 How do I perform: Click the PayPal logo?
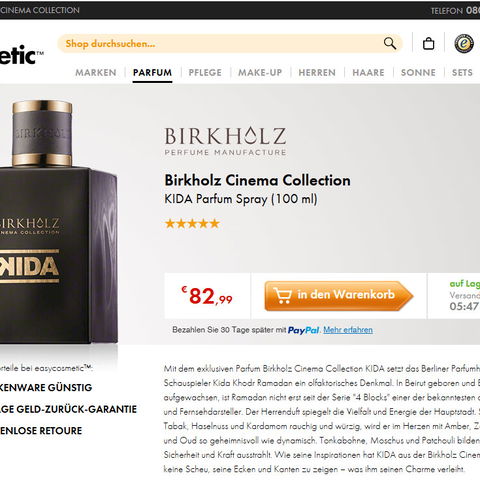coord(303,330)
